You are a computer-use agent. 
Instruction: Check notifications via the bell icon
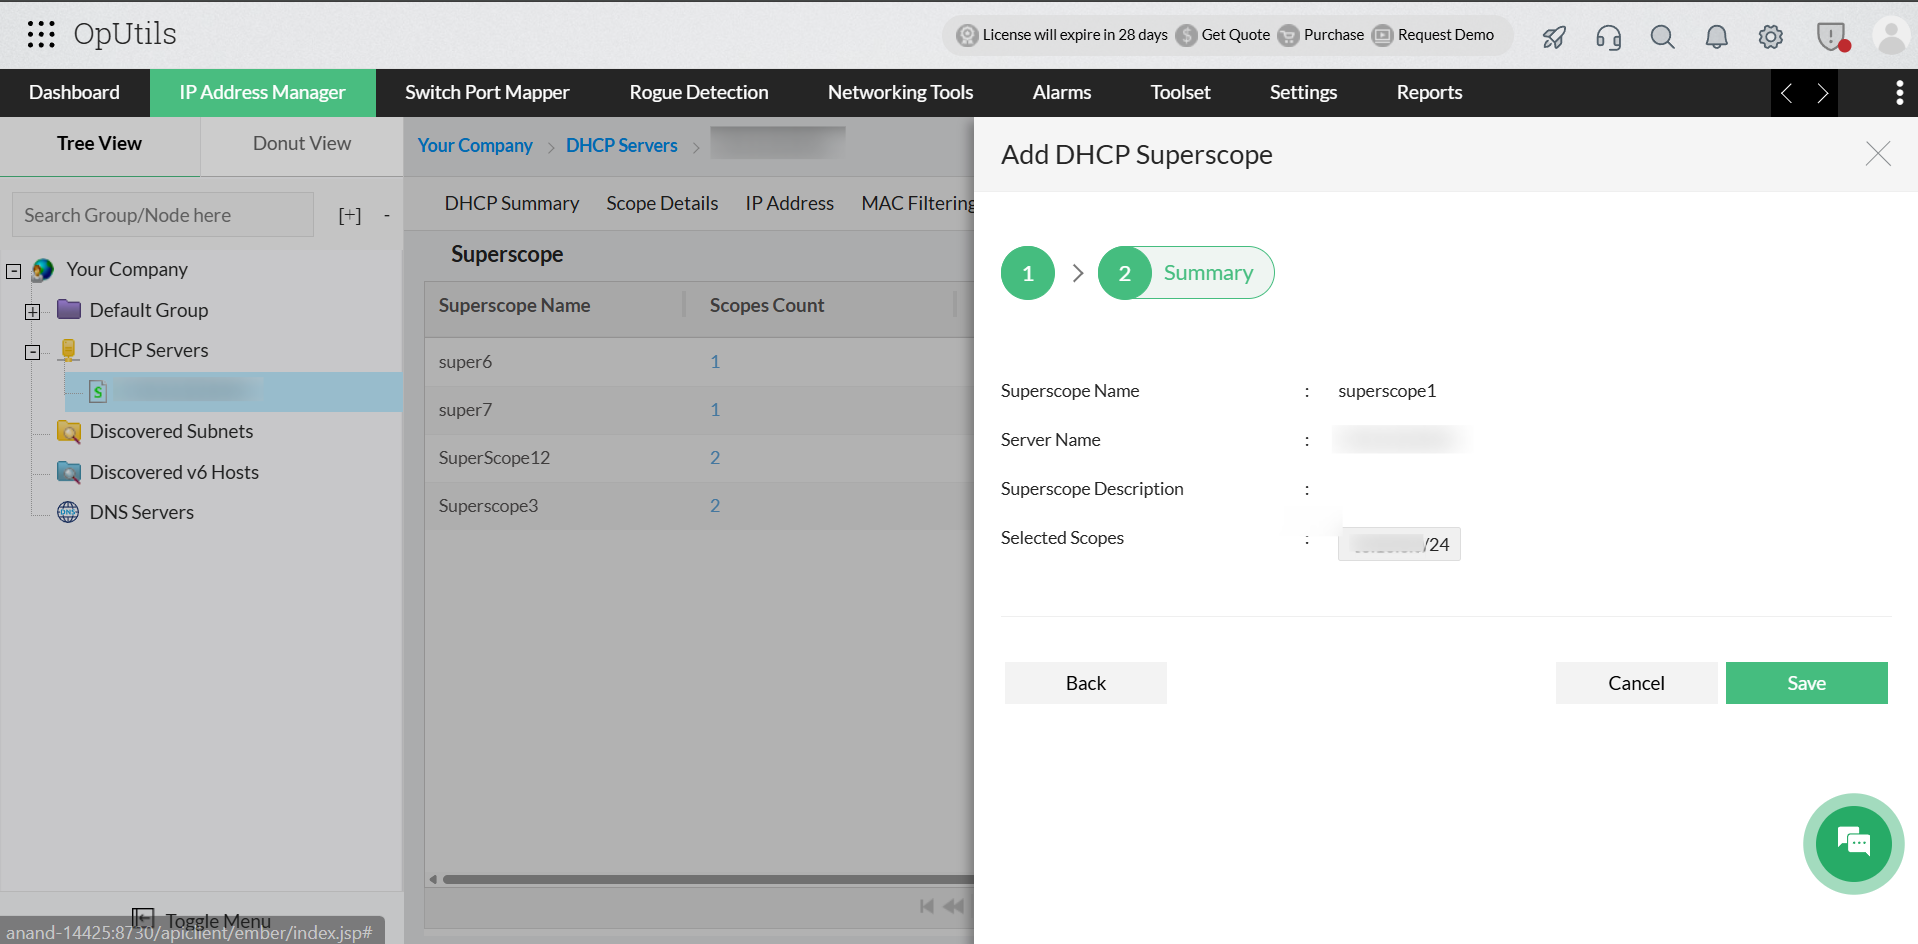pyautogui.click(x=1716, y=37)
